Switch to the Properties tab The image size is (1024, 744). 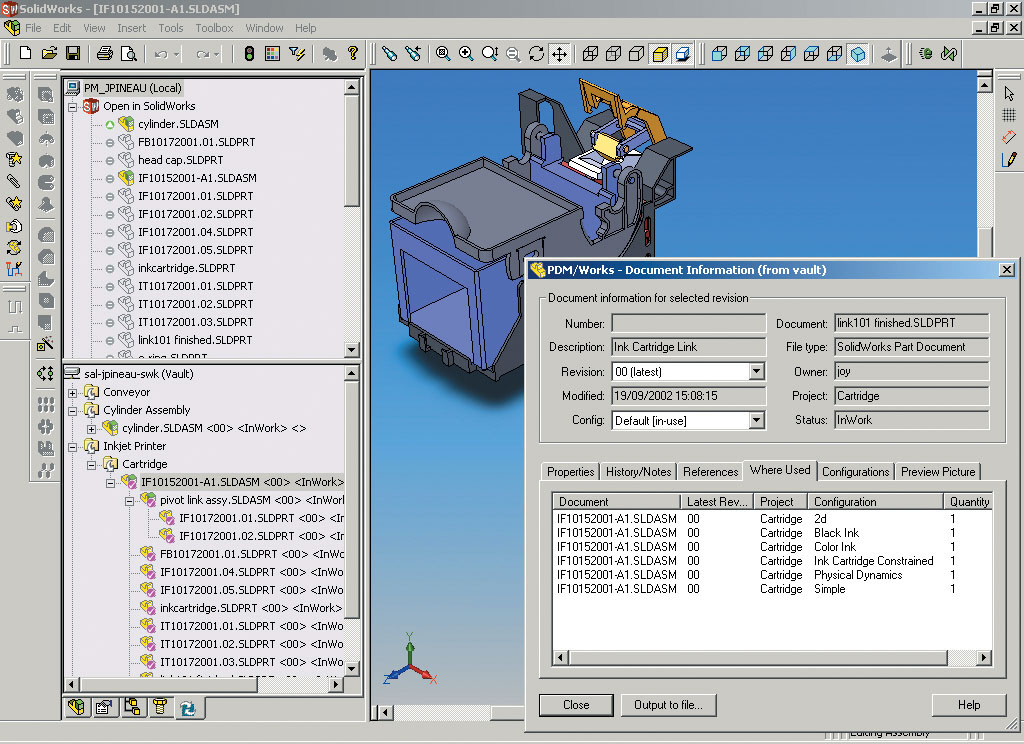[570, 472]
